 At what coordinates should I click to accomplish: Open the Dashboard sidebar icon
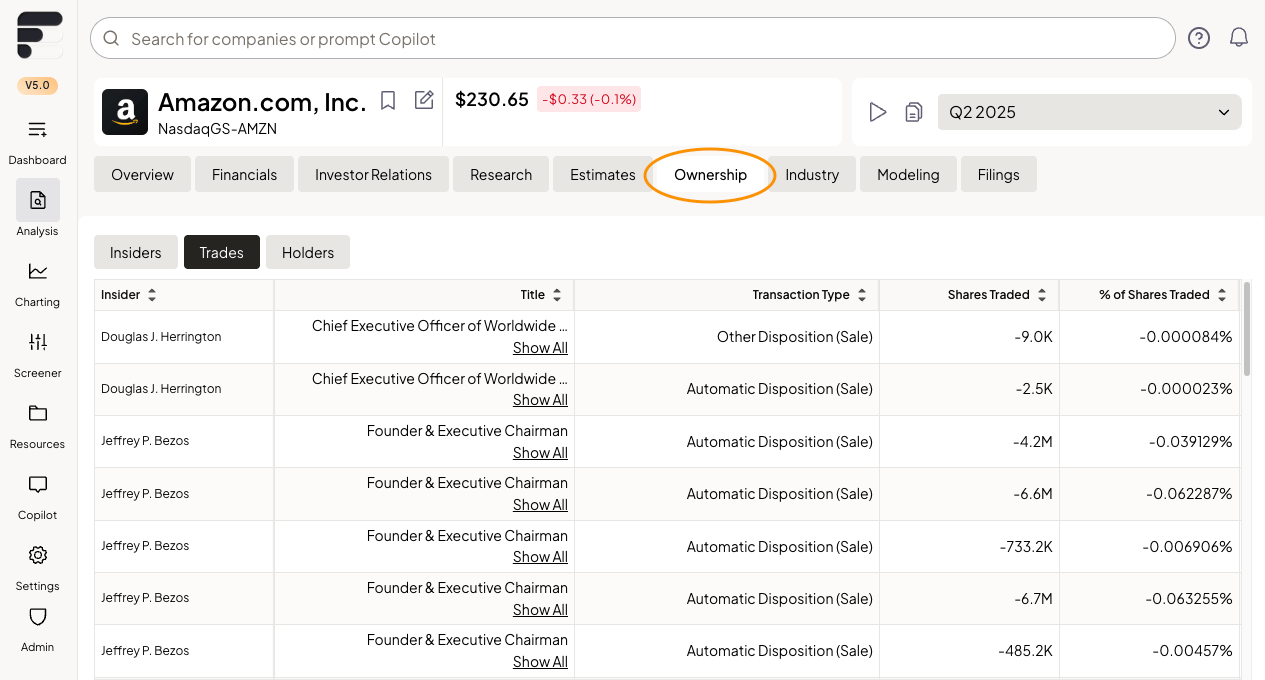pos(37,129)
